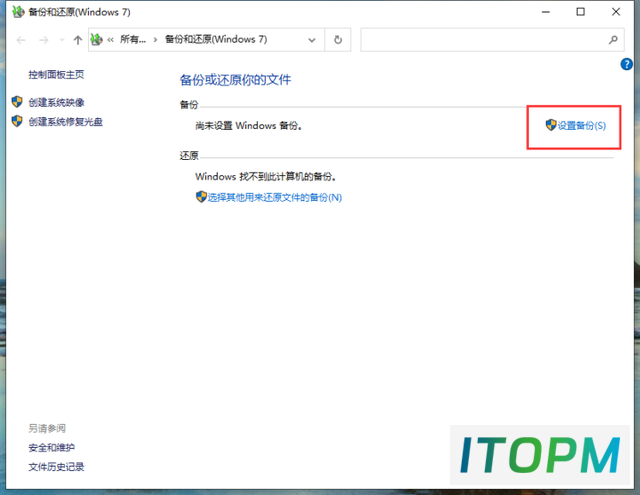The height and width of the screenshot is (495, 640).
Task: Click the forward navigation arrow
Action: coord(44,40)
